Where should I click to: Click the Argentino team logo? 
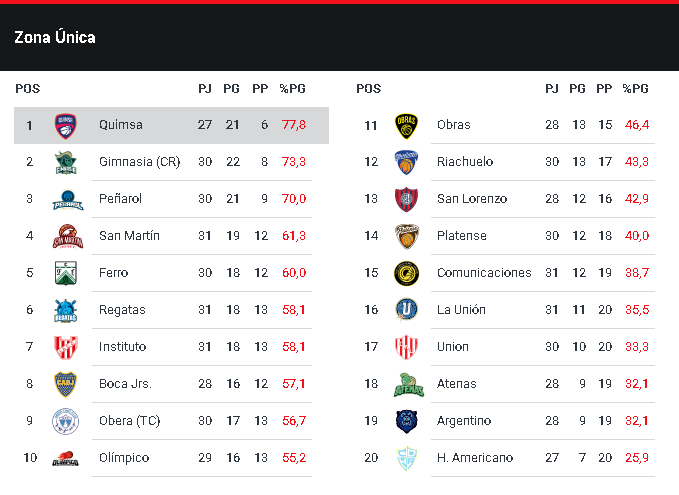(x=406, y=421)
